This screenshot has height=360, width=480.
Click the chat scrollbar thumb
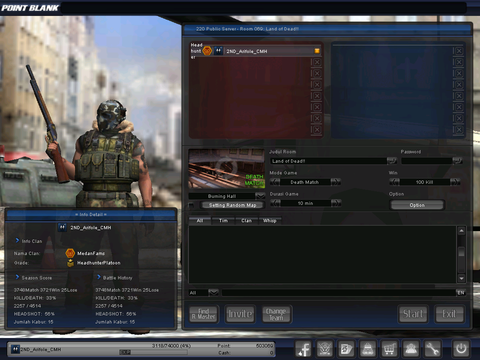[x=461, y=252]
